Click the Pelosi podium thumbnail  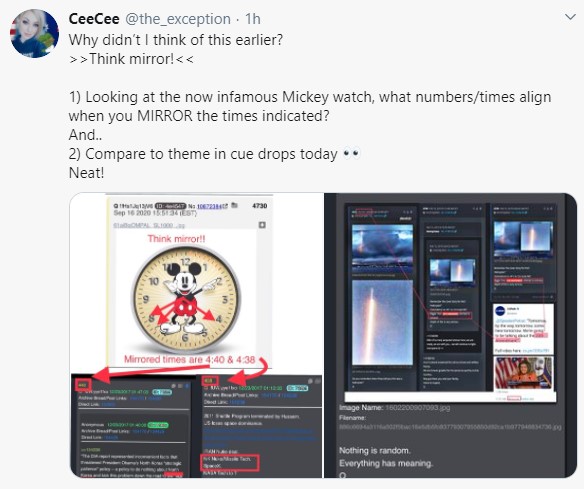pos(523,373)
